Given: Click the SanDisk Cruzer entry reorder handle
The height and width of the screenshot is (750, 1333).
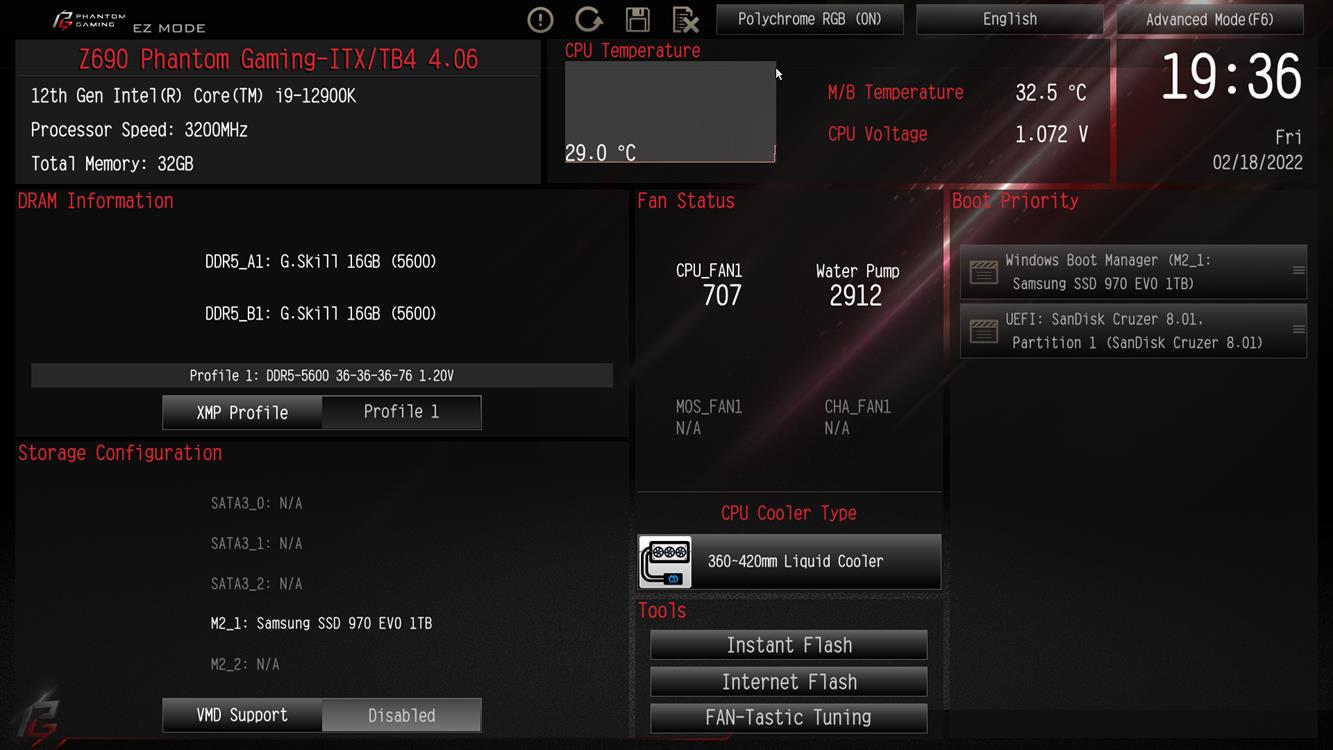Looking at the screenshot, I should (1298, 330).
